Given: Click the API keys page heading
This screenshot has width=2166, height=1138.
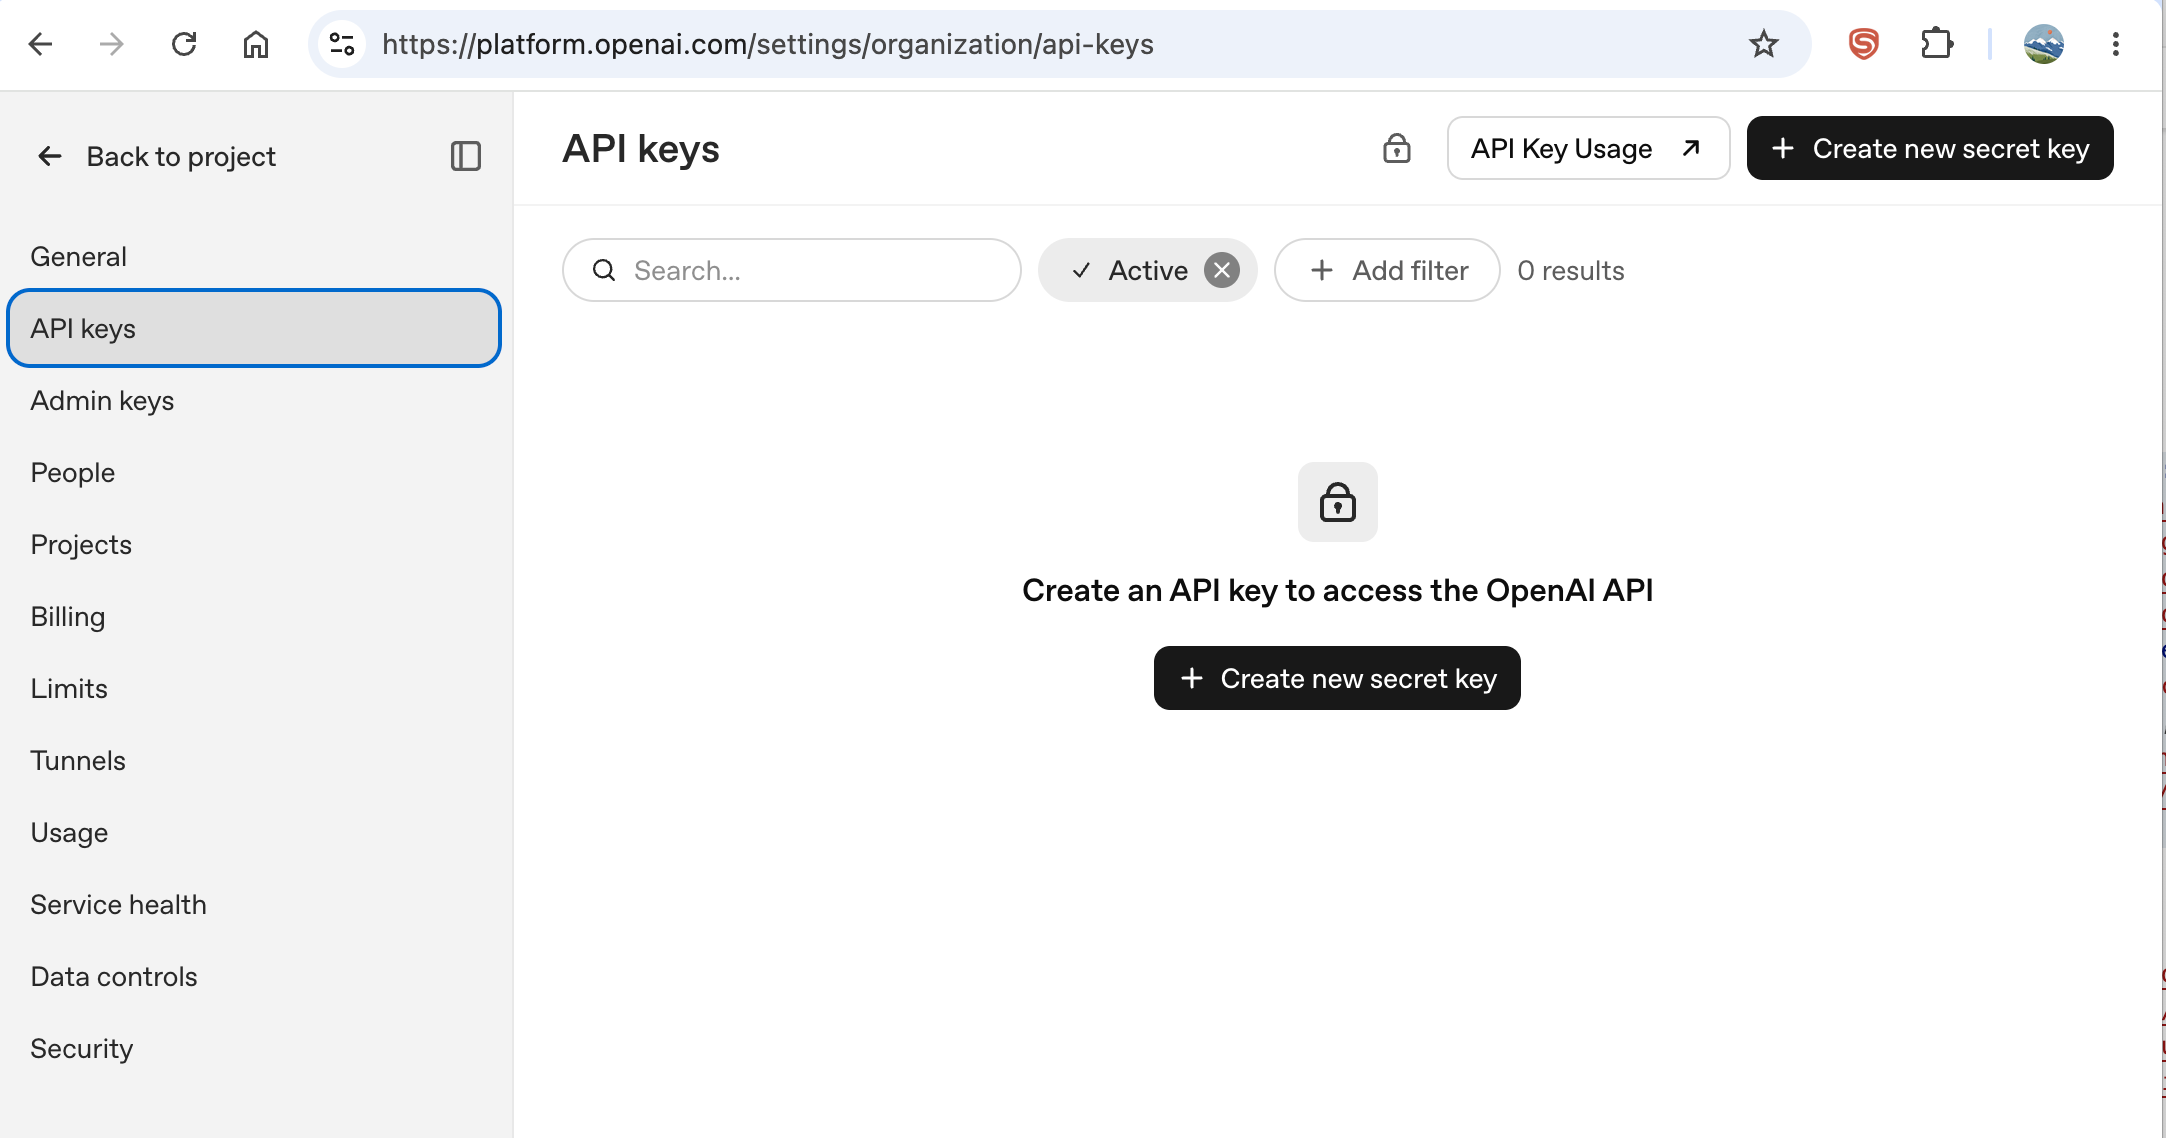Looking at the screenshot, I should [x=641, y=148].
